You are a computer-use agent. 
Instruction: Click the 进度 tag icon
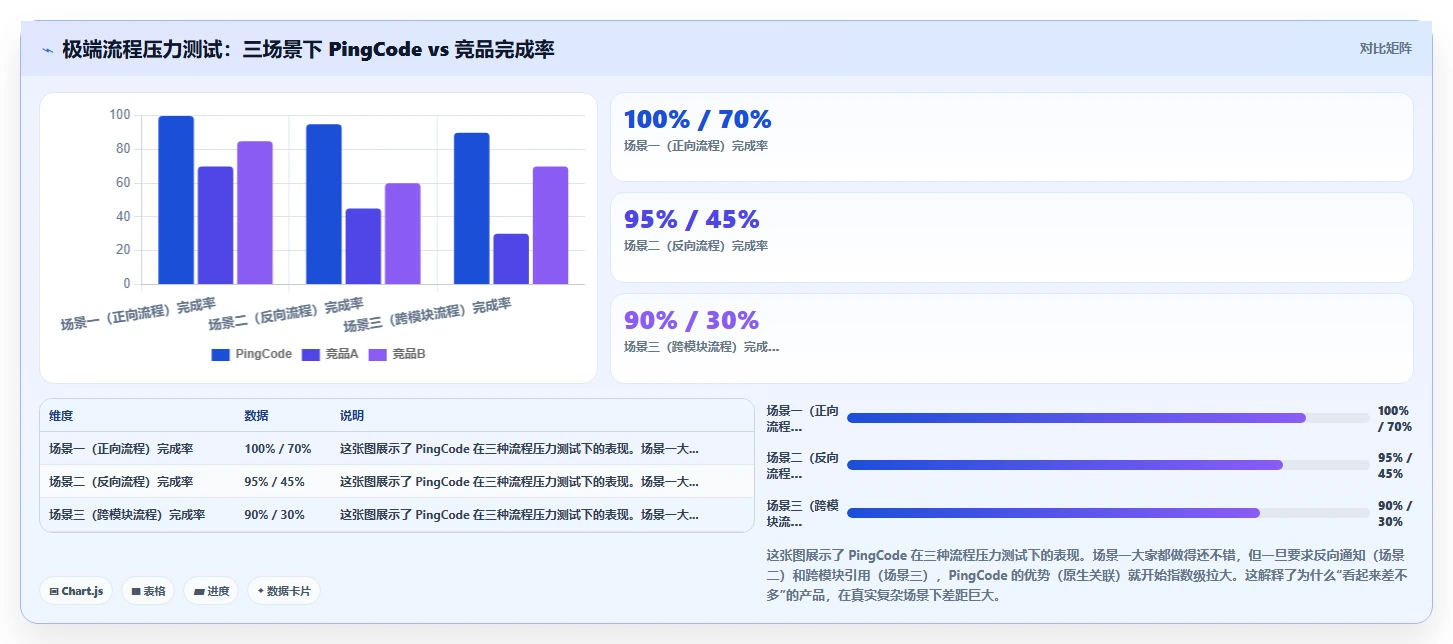tap(199, 591)
